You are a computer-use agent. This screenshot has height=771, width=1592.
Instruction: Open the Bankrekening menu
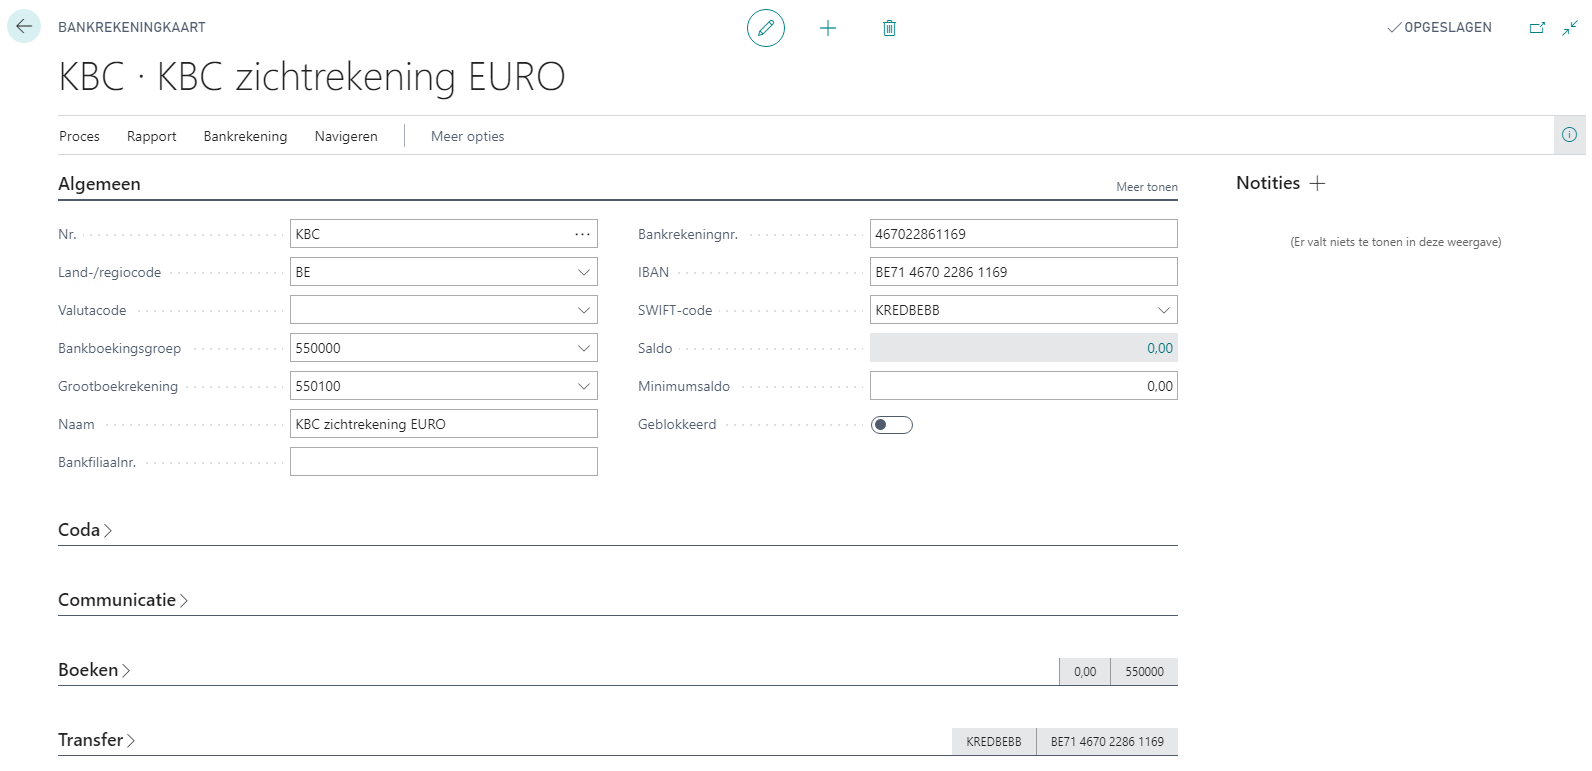click(245, 136)
